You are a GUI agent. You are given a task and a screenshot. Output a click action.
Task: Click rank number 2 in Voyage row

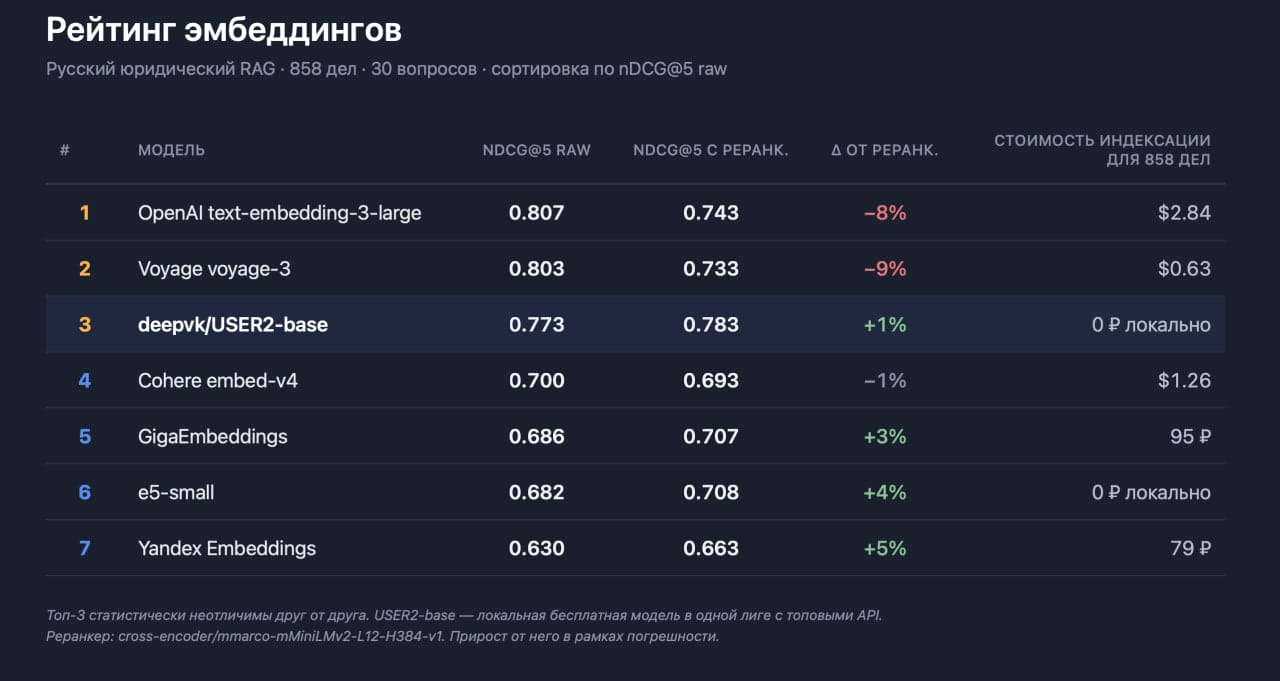pos(85,269)
